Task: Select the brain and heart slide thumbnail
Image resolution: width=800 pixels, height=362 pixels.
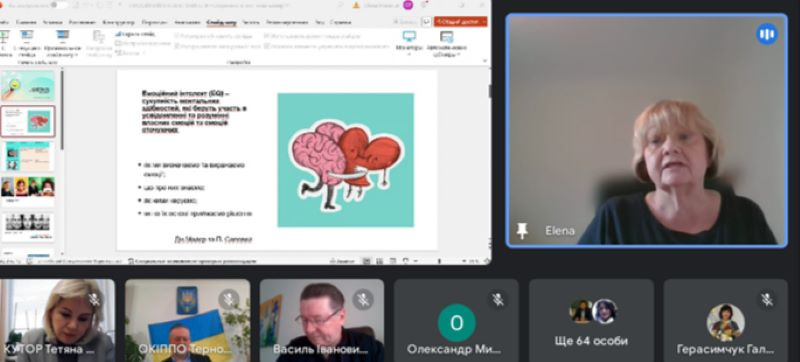Action: pos(28,121)
